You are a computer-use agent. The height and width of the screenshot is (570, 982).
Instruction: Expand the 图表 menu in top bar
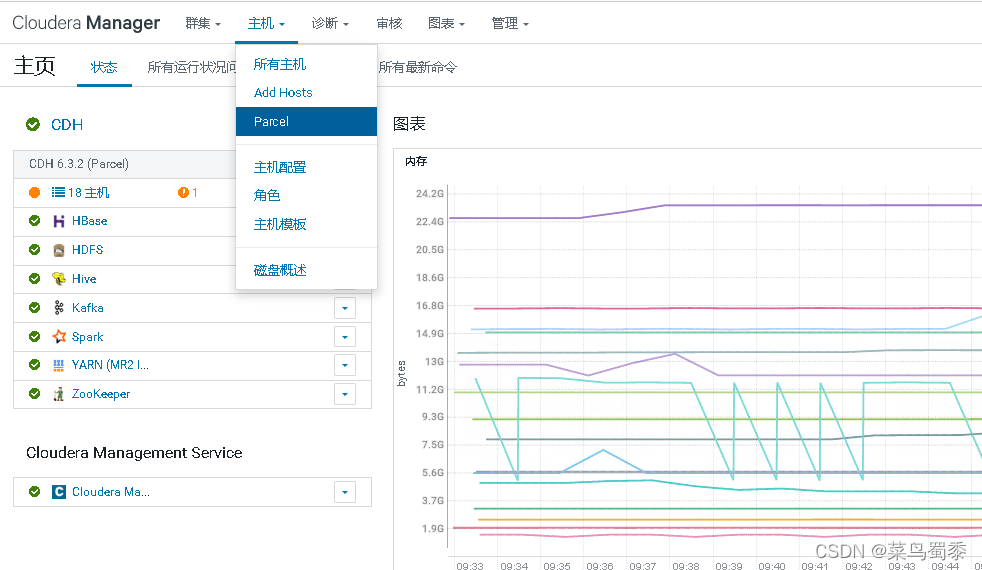447,23
